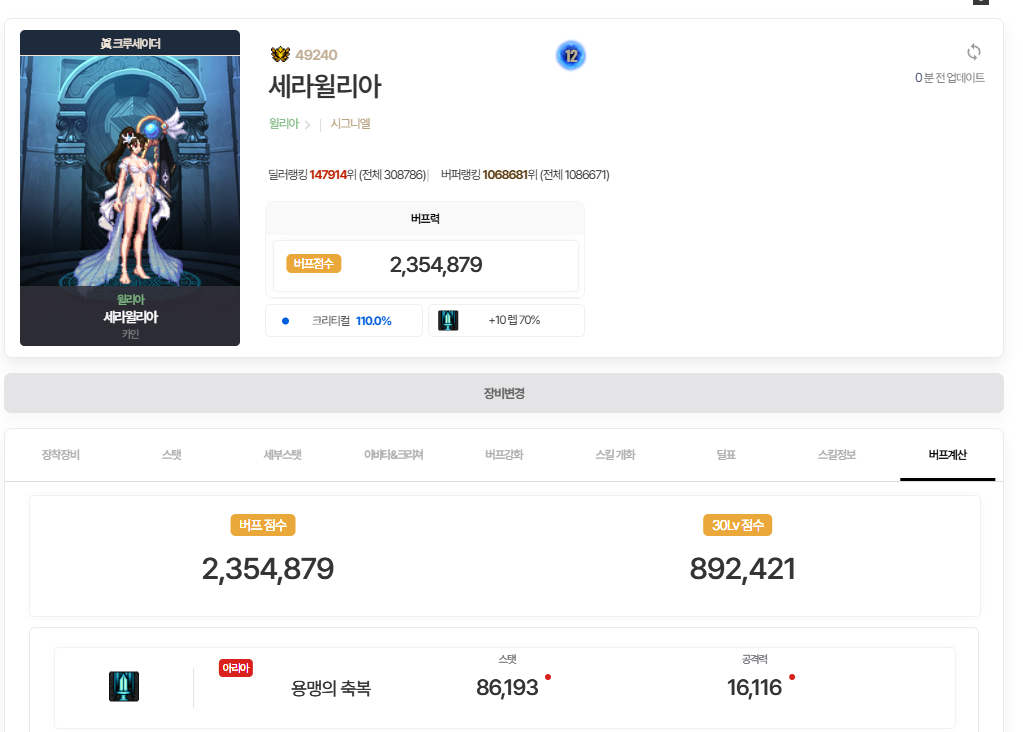Click the refresh update icon

pyautogui.click(x=973, y=52)
